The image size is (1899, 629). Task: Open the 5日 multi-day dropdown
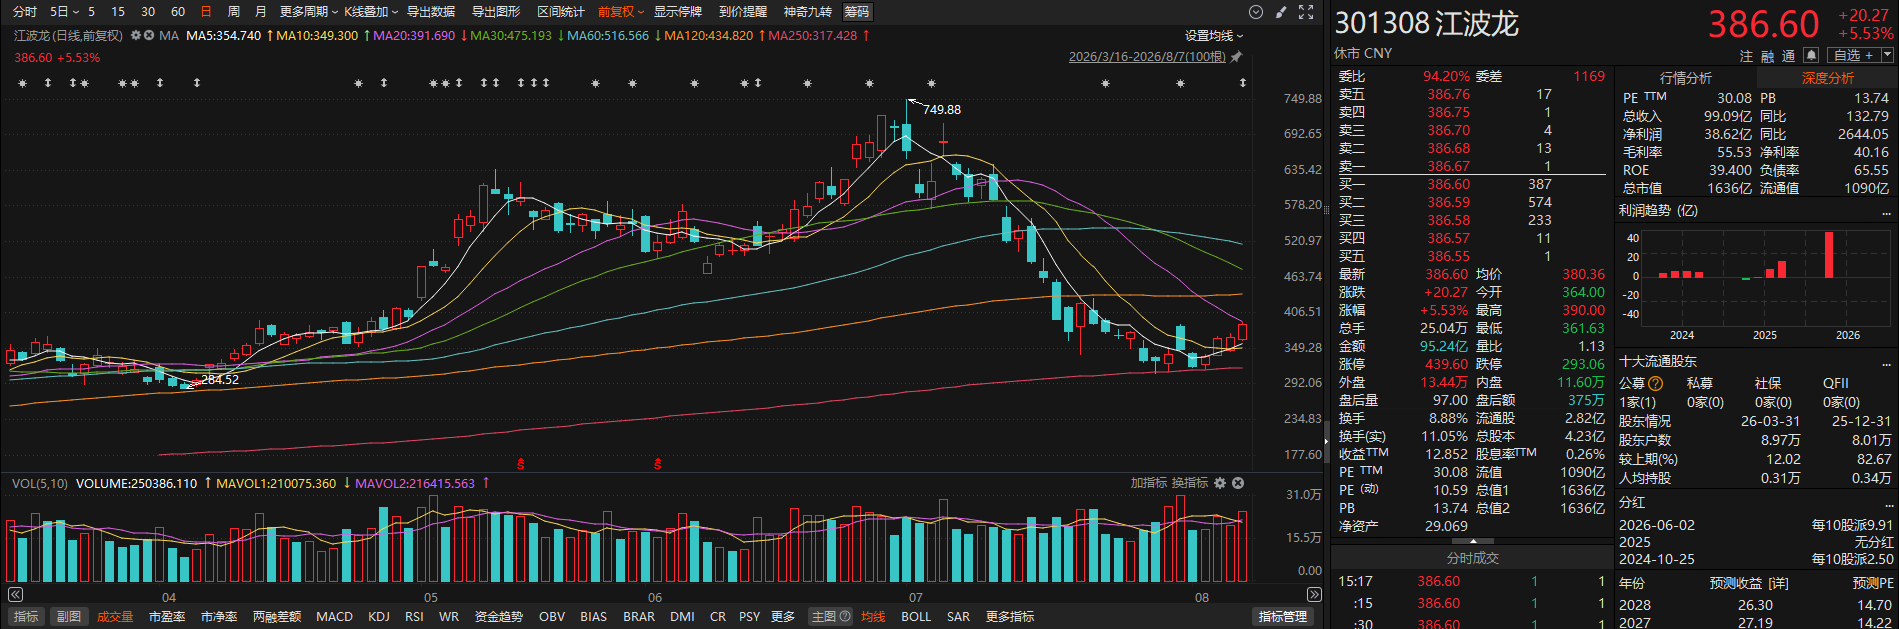click(64, 12)
